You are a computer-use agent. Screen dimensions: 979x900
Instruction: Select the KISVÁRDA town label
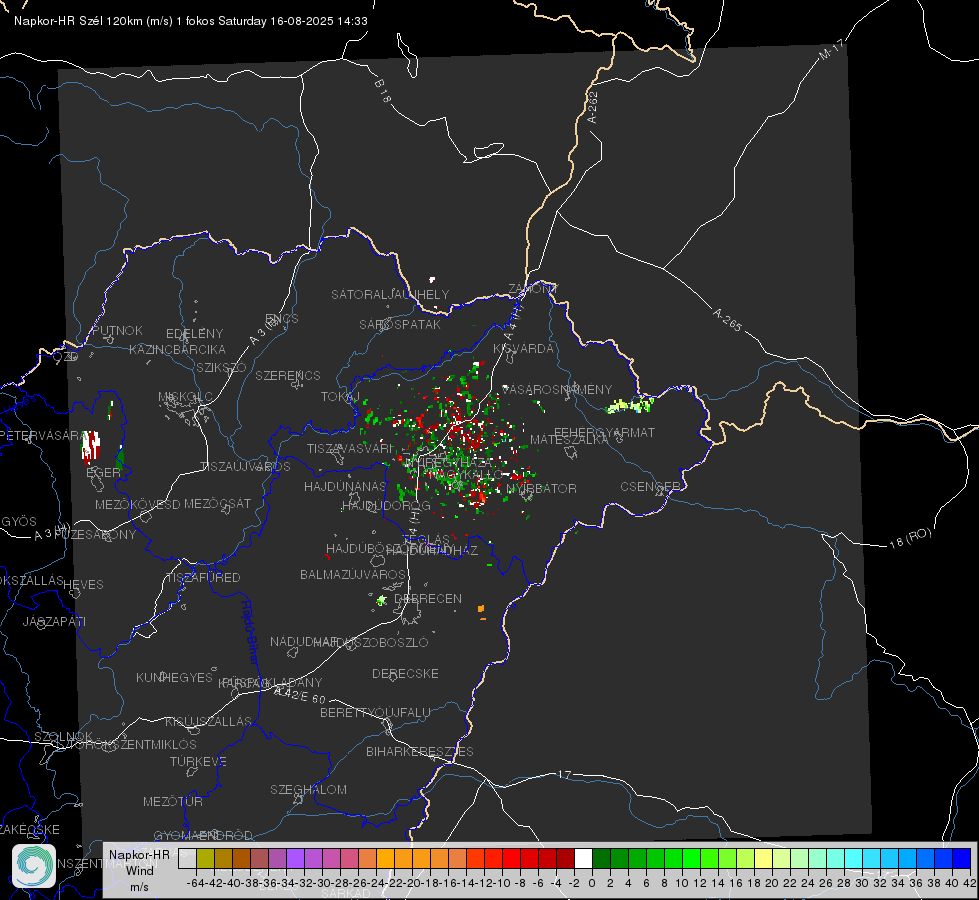click(523, 349)
